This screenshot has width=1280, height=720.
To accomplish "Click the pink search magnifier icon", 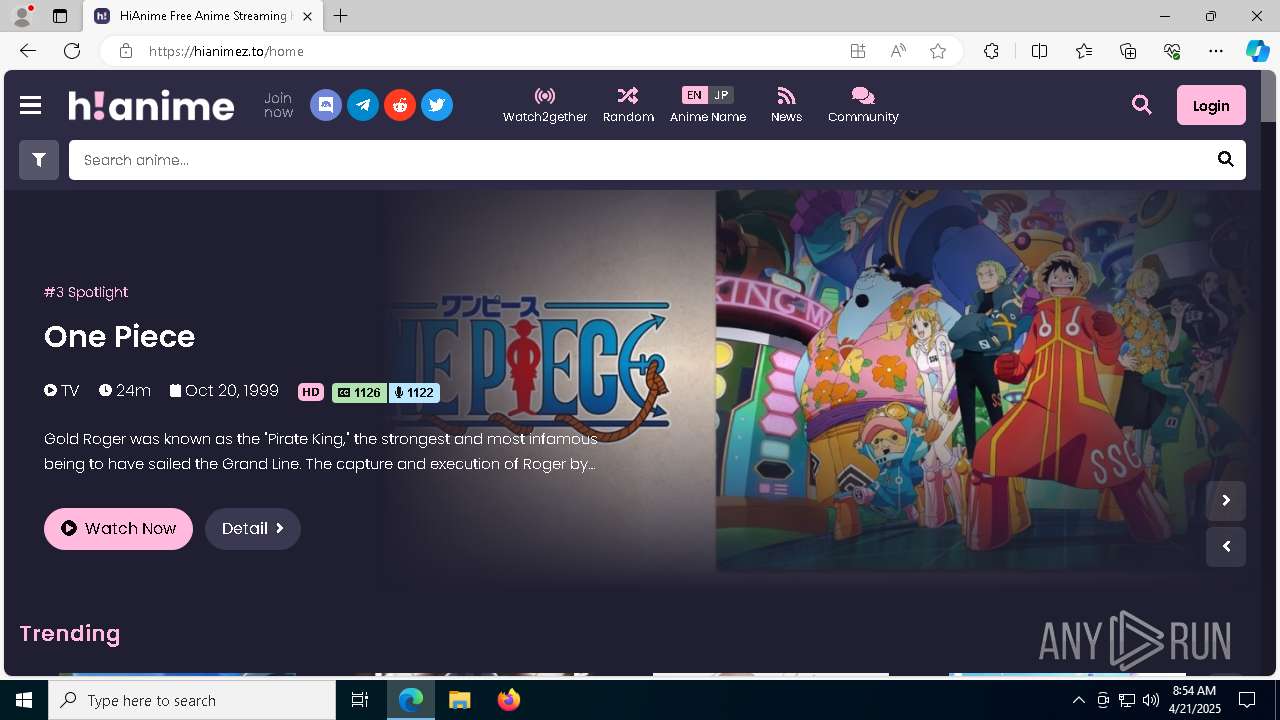I will [1142, 105].
